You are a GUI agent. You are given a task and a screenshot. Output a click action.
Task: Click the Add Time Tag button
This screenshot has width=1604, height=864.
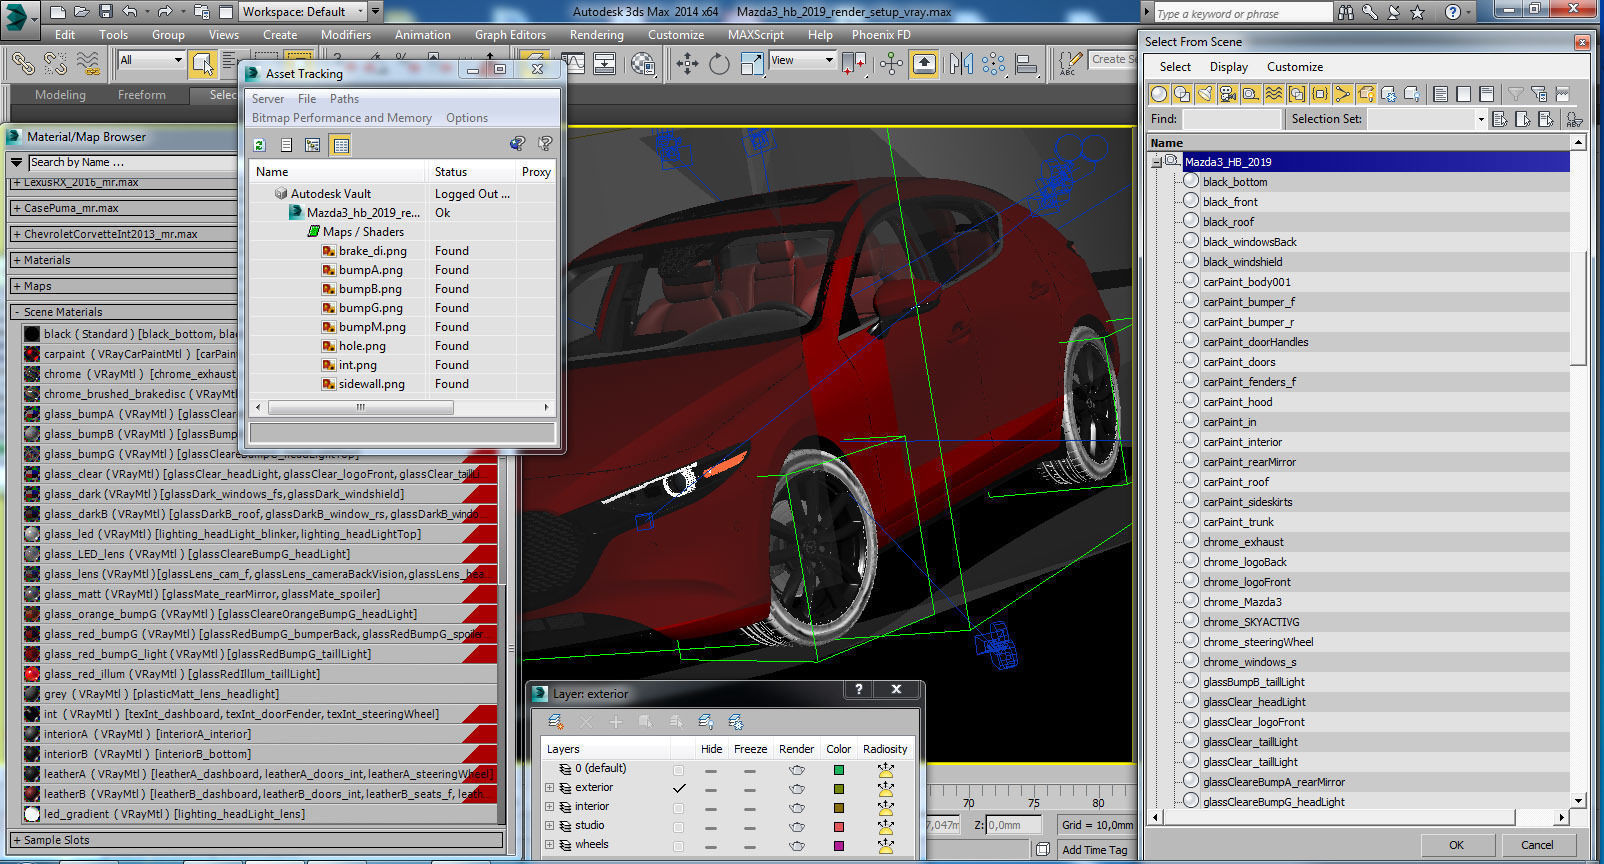point(1094,850)
